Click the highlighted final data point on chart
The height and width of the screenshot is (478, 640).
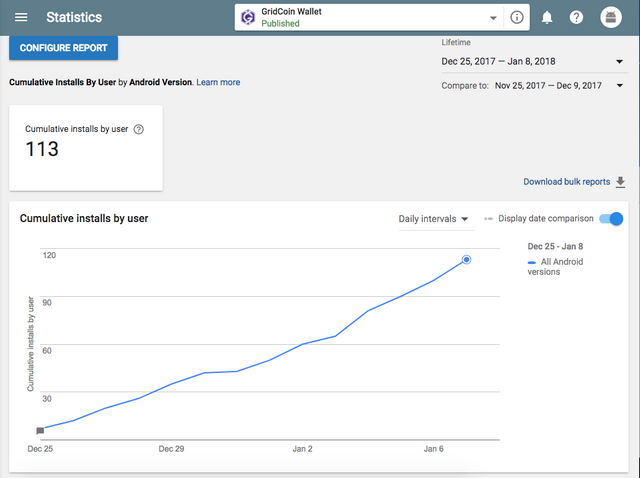pyautogui.click(x=466, y=260)
